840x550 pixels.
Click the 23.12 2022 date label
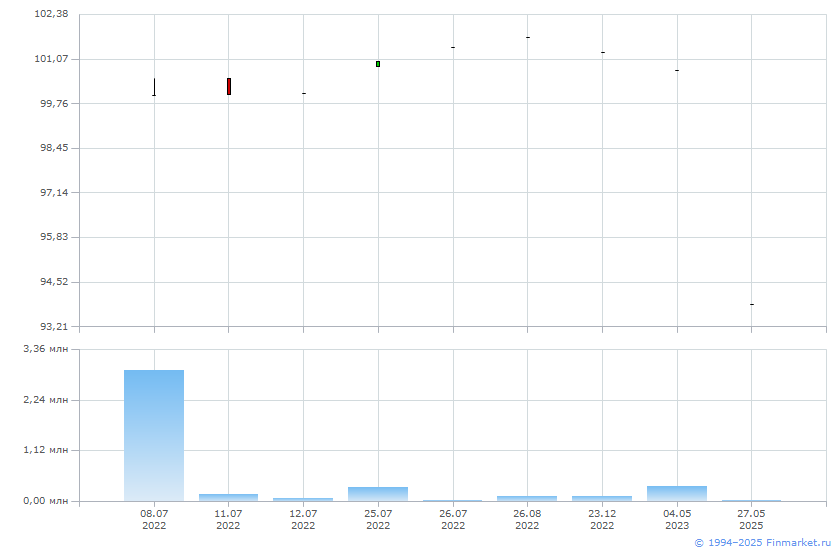[x=602, y=519]
